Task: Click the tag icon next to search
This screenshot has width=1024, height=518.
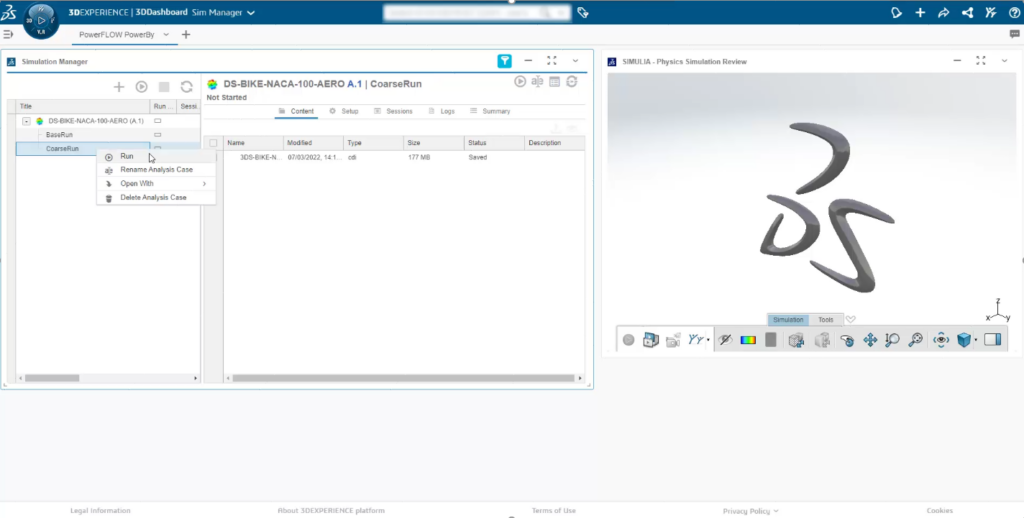Action: point(583,13)
